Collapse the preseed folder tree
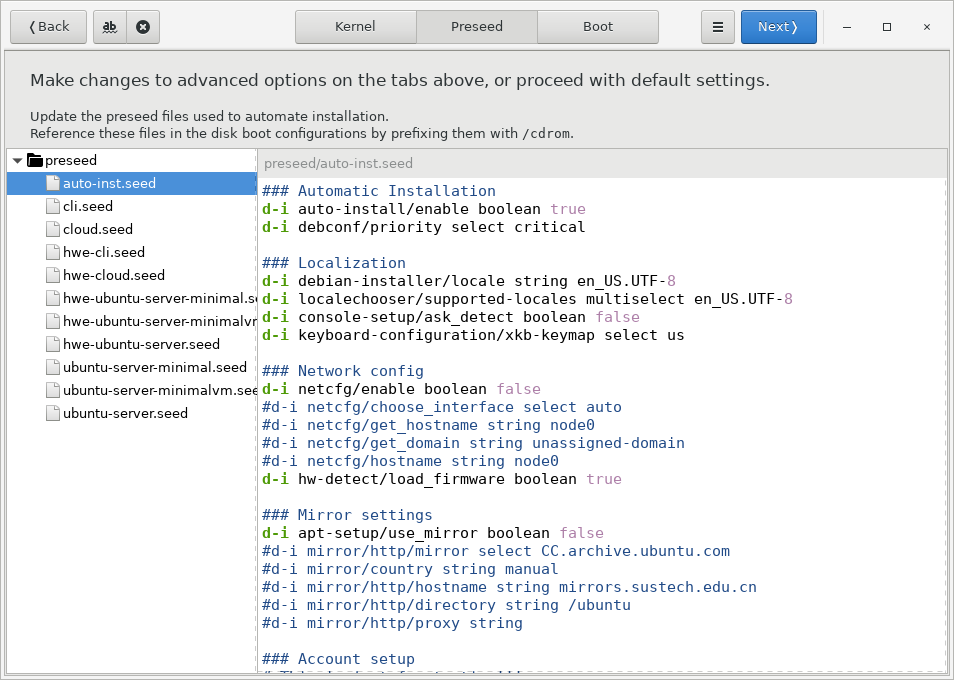954x680 pixels. click(17, 161)
